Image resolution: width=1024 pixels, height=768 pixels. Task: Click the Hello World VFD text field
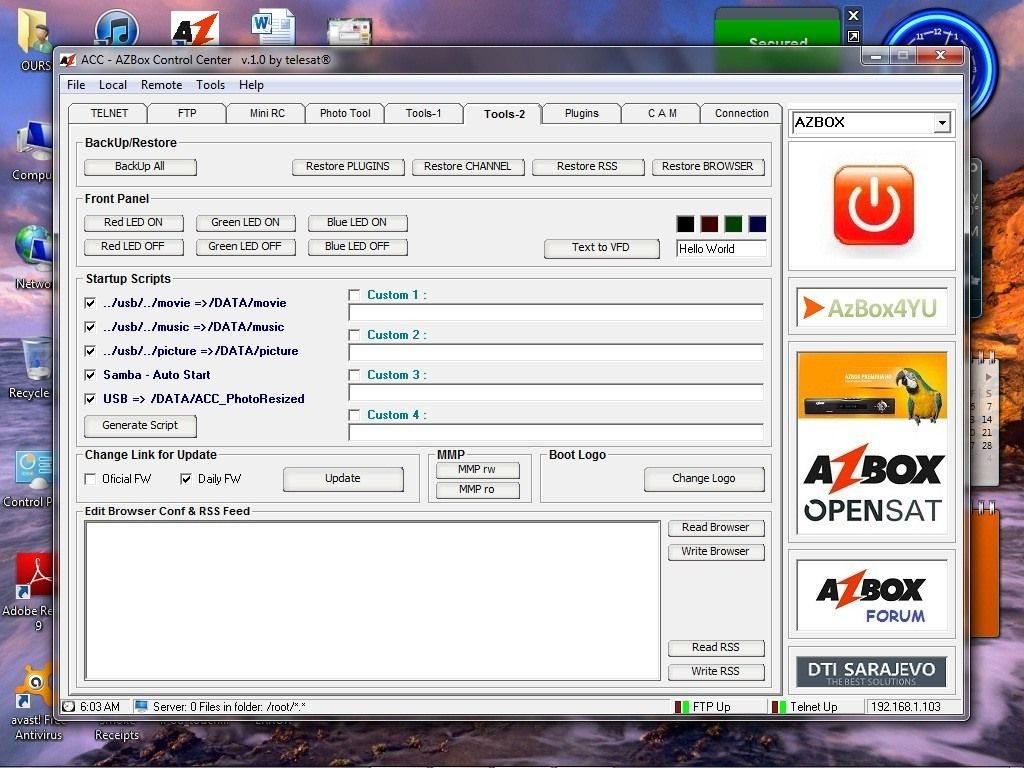click(721, 249)
